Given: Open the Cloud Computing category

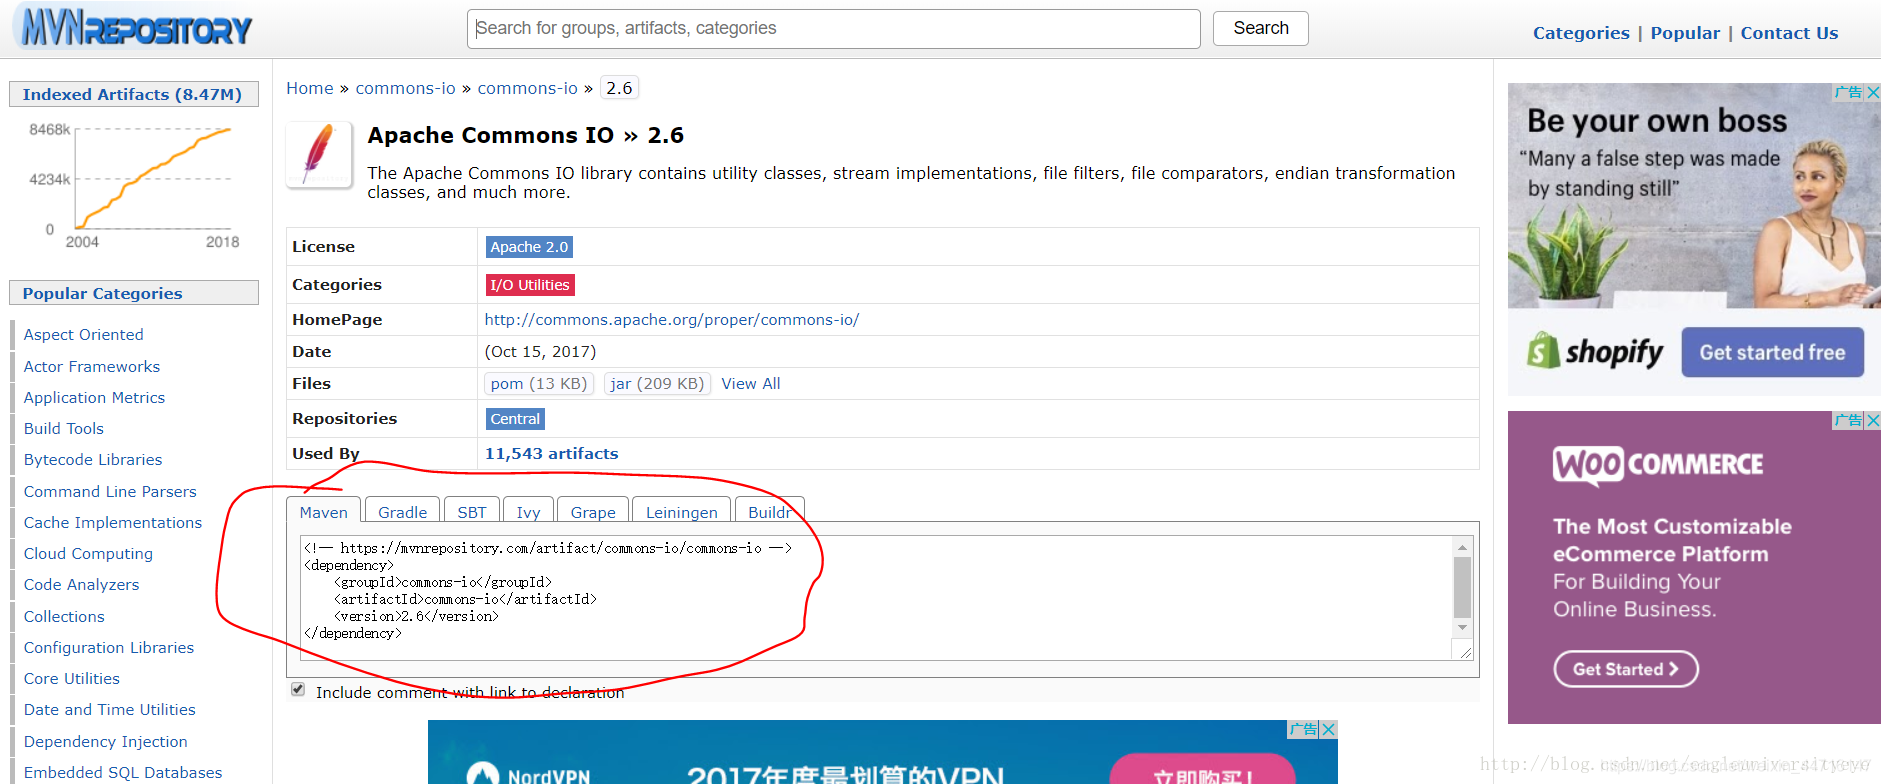Looking at the screenshot, I should (x=89, y=554).
